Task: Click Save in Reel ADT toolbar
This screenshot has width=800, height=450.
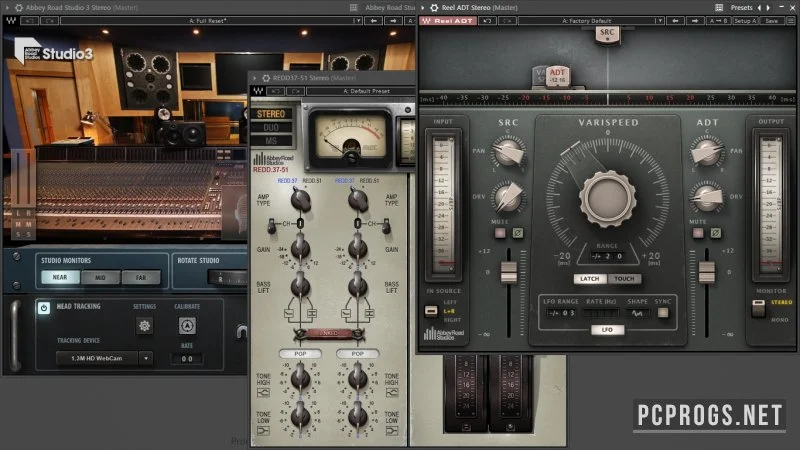Action: pyautogui.click(x=771, y=21)
